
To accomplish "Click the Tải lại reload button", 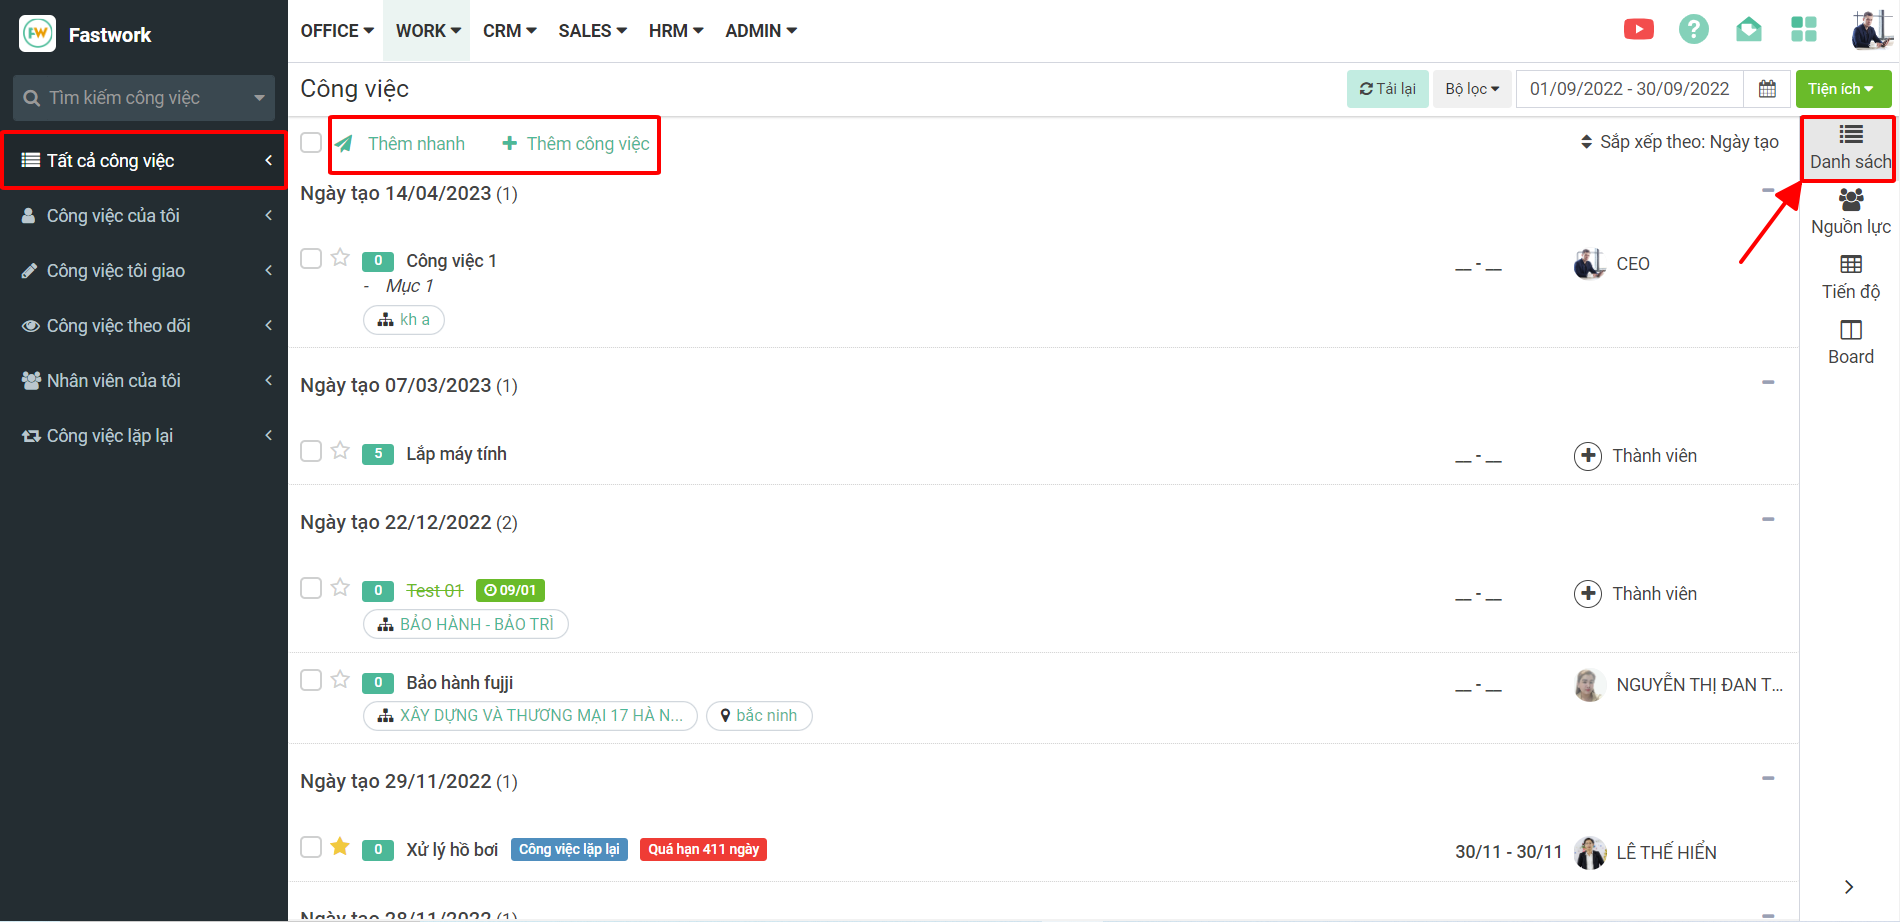I will tap(1387, 89).
